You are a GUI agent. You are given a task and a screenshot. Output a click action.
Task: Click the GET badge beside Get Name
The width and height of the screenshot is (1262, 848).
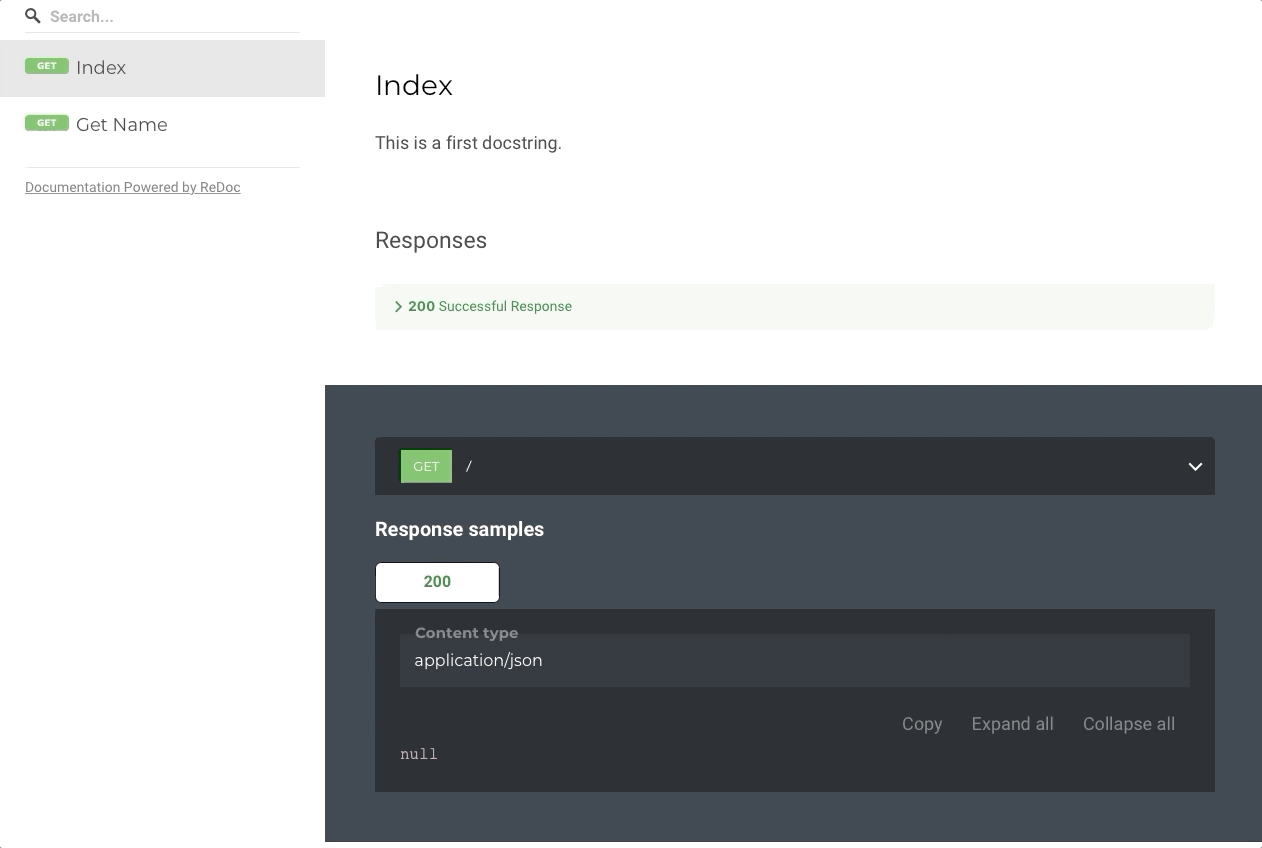pyautogui.click(x=47, y=123)
